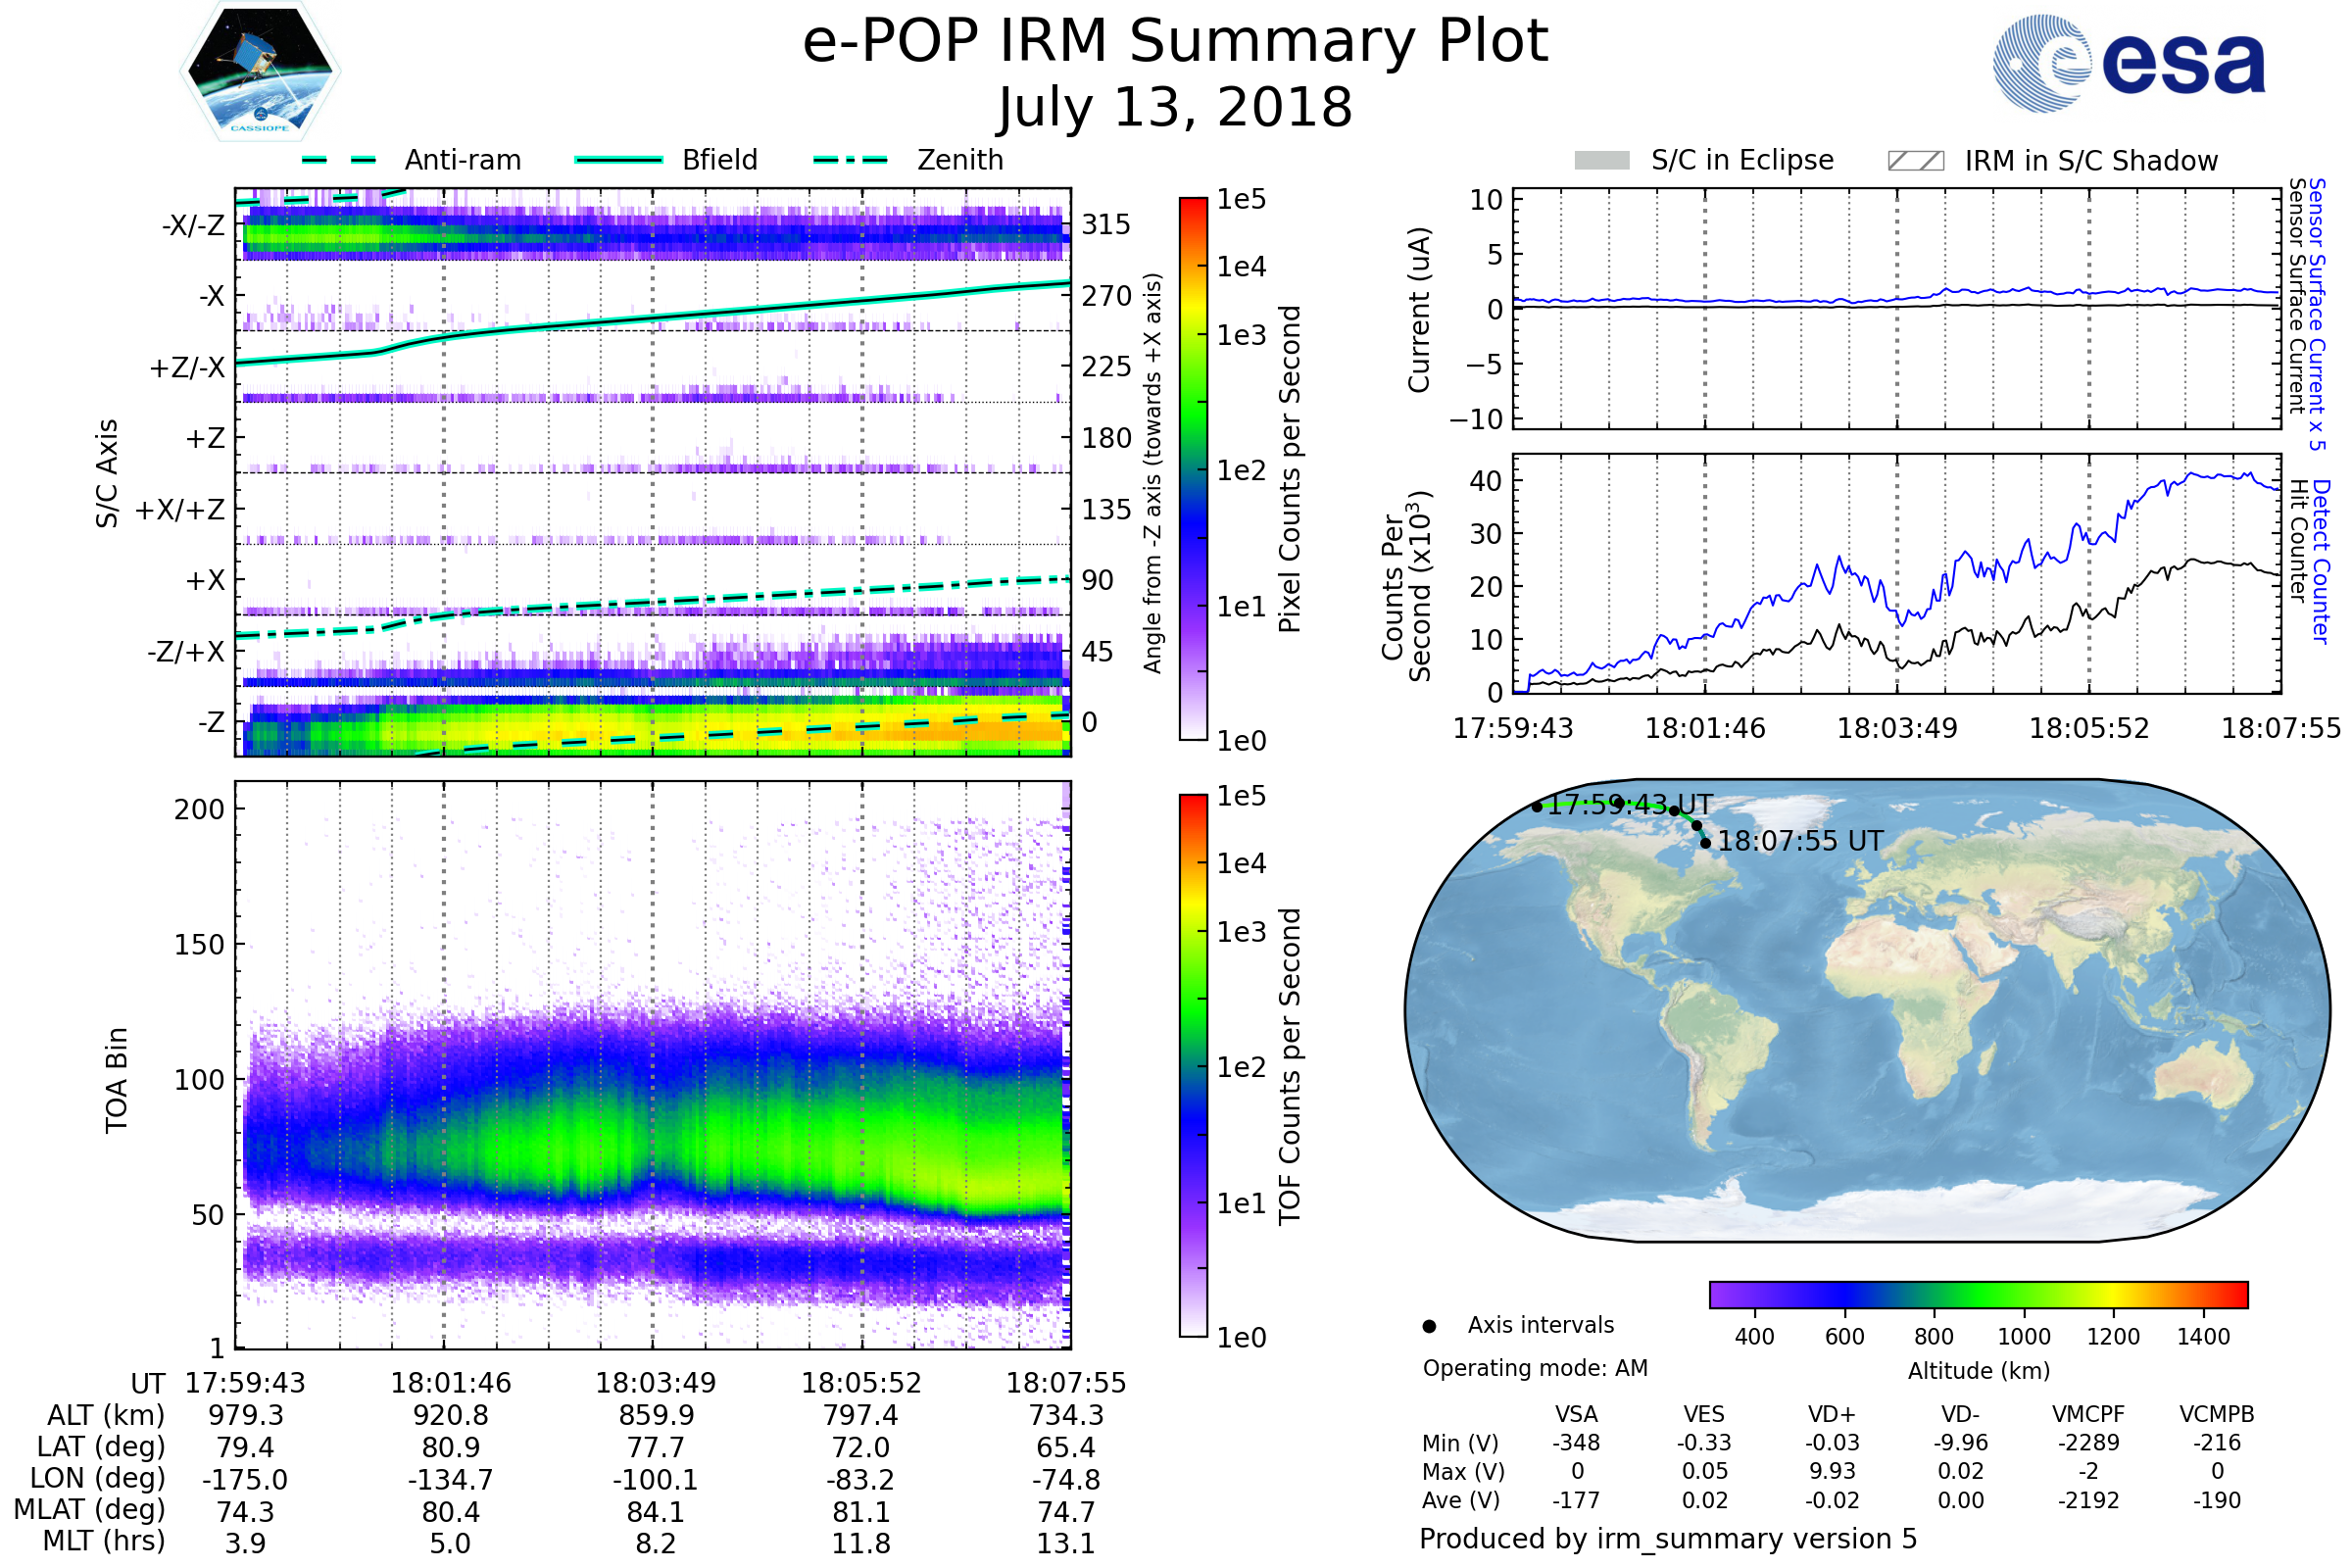Click the VMCPF column header in voltage table
The width and height of the screenshot is (2352, 1568).
click(2088, 1414)
